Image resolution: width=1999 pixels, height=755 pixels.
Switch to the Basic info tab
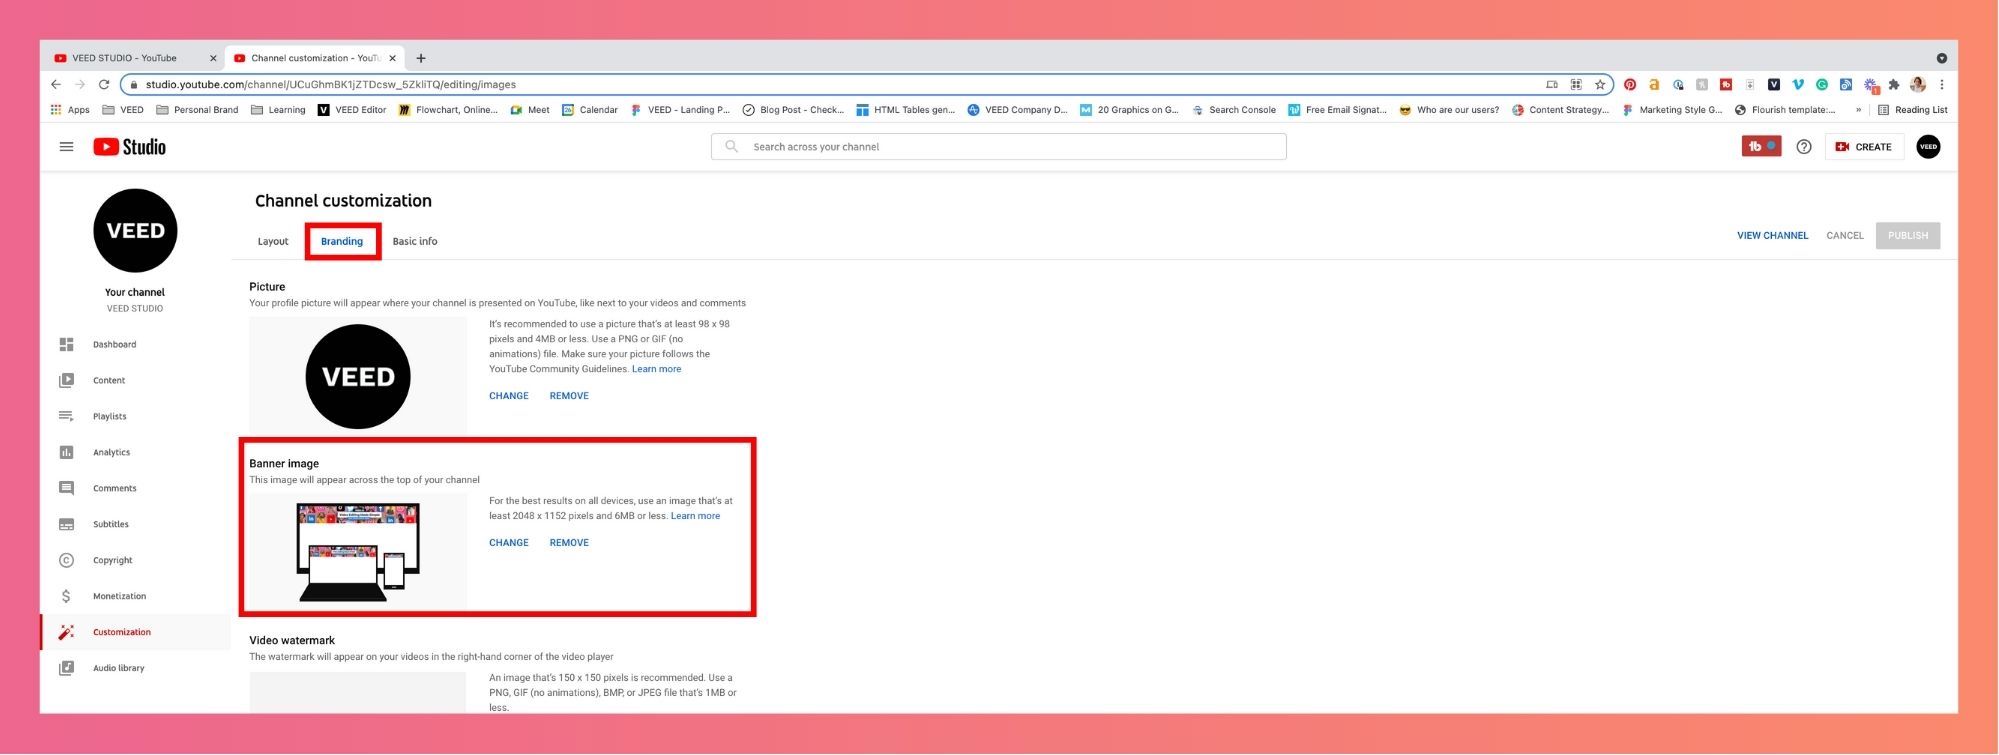(415, 241)
